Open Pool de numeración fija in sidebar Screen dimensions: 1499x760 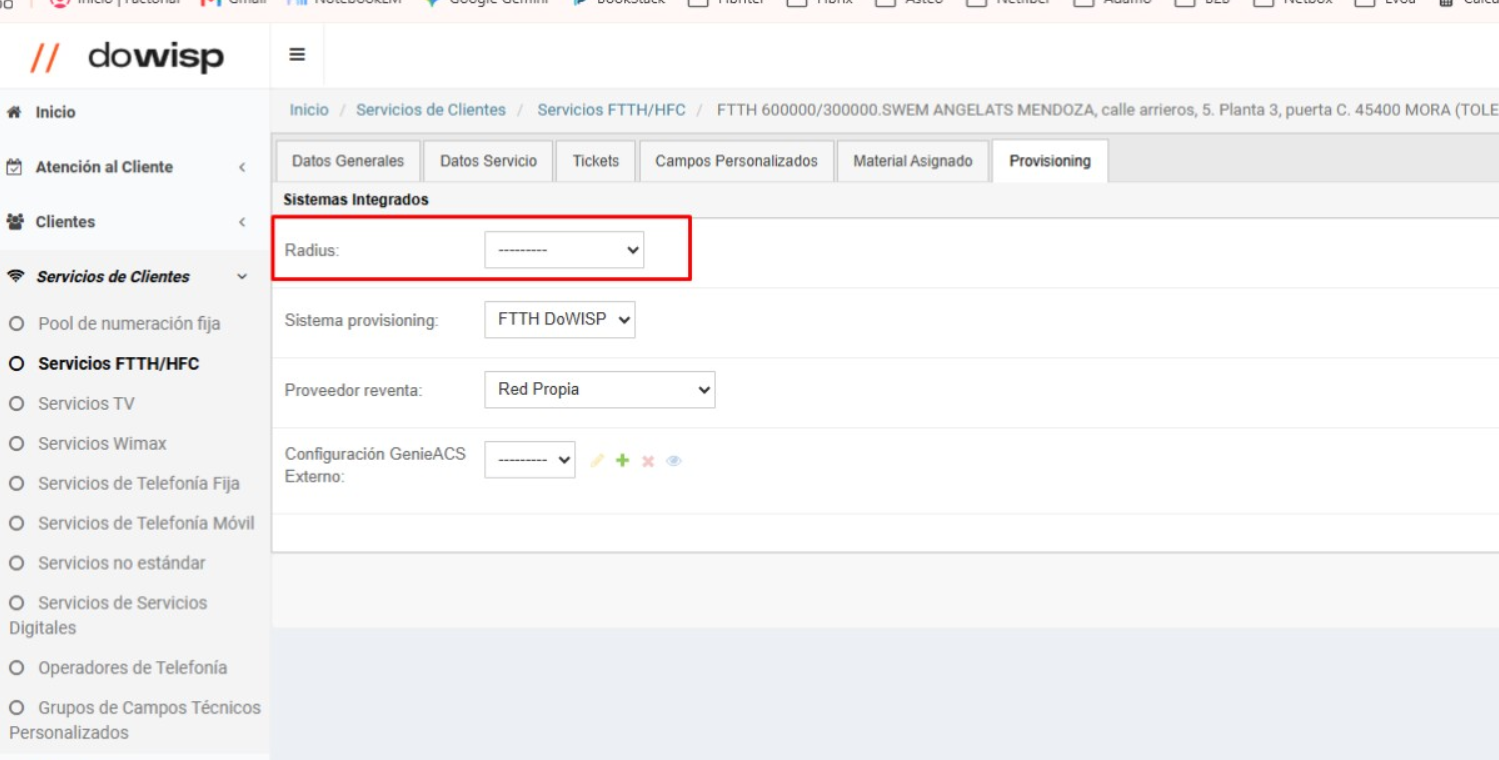(x=129, y=324)
